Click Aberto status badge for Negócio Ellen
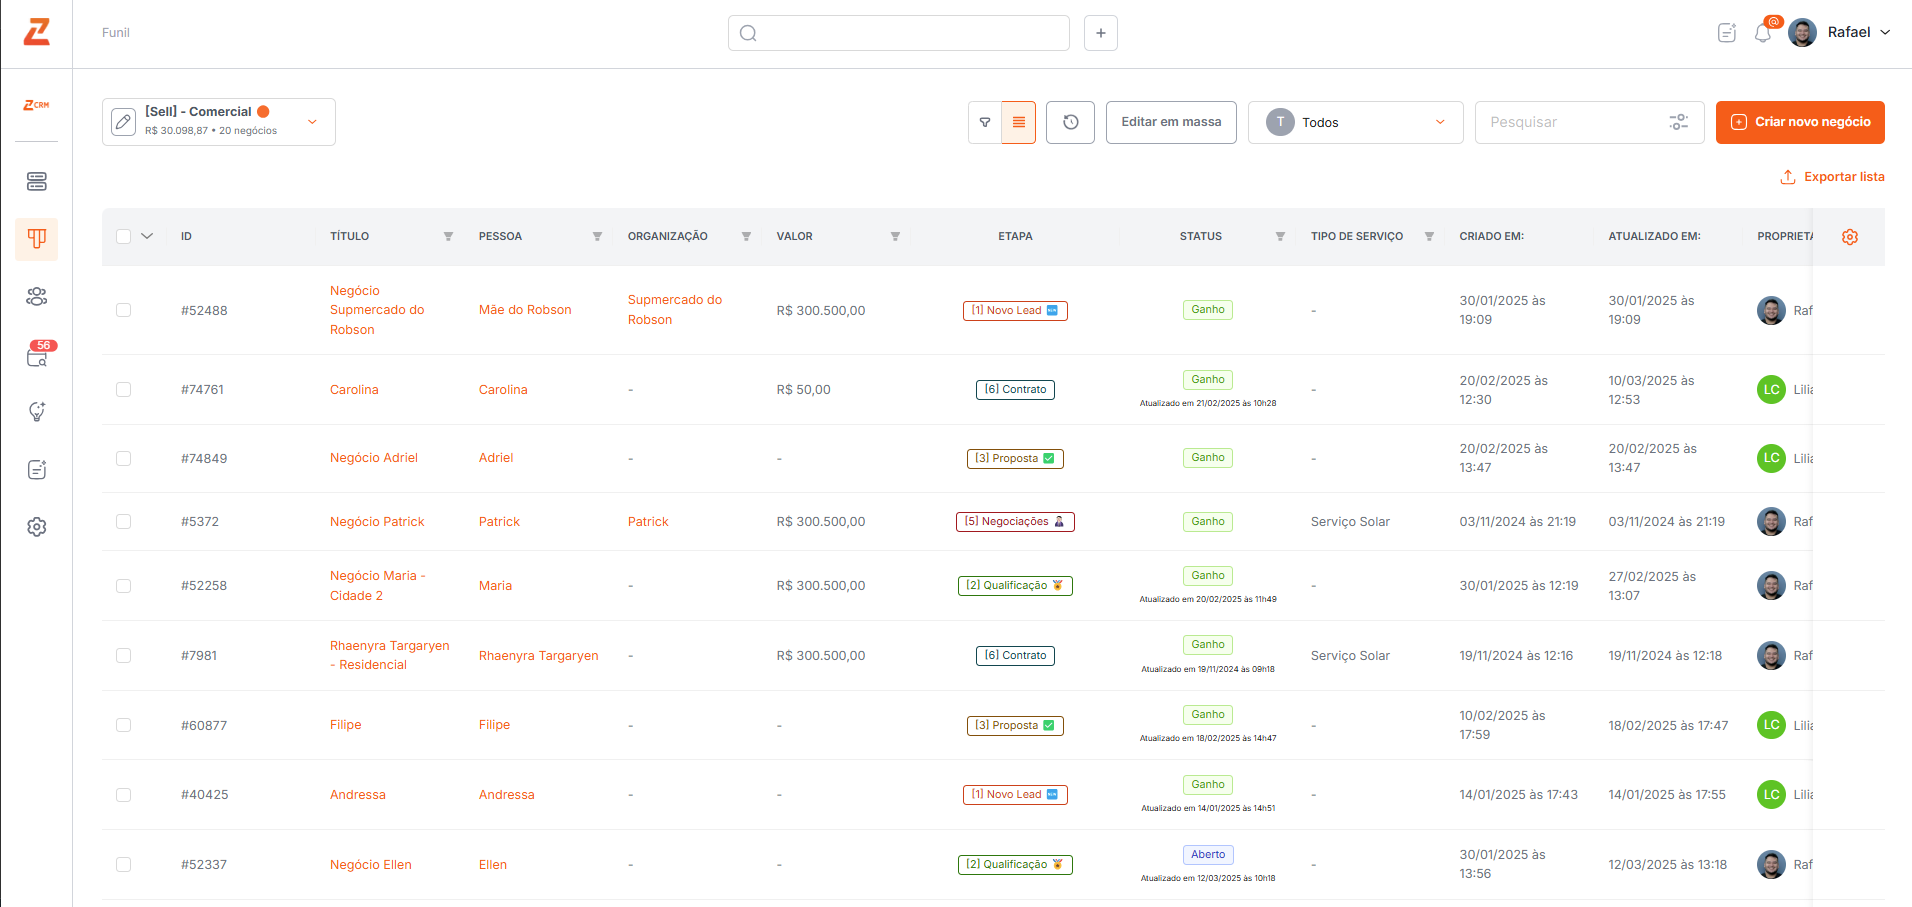The width and height of the screenshot is (1912, 907). [1208, 855]
